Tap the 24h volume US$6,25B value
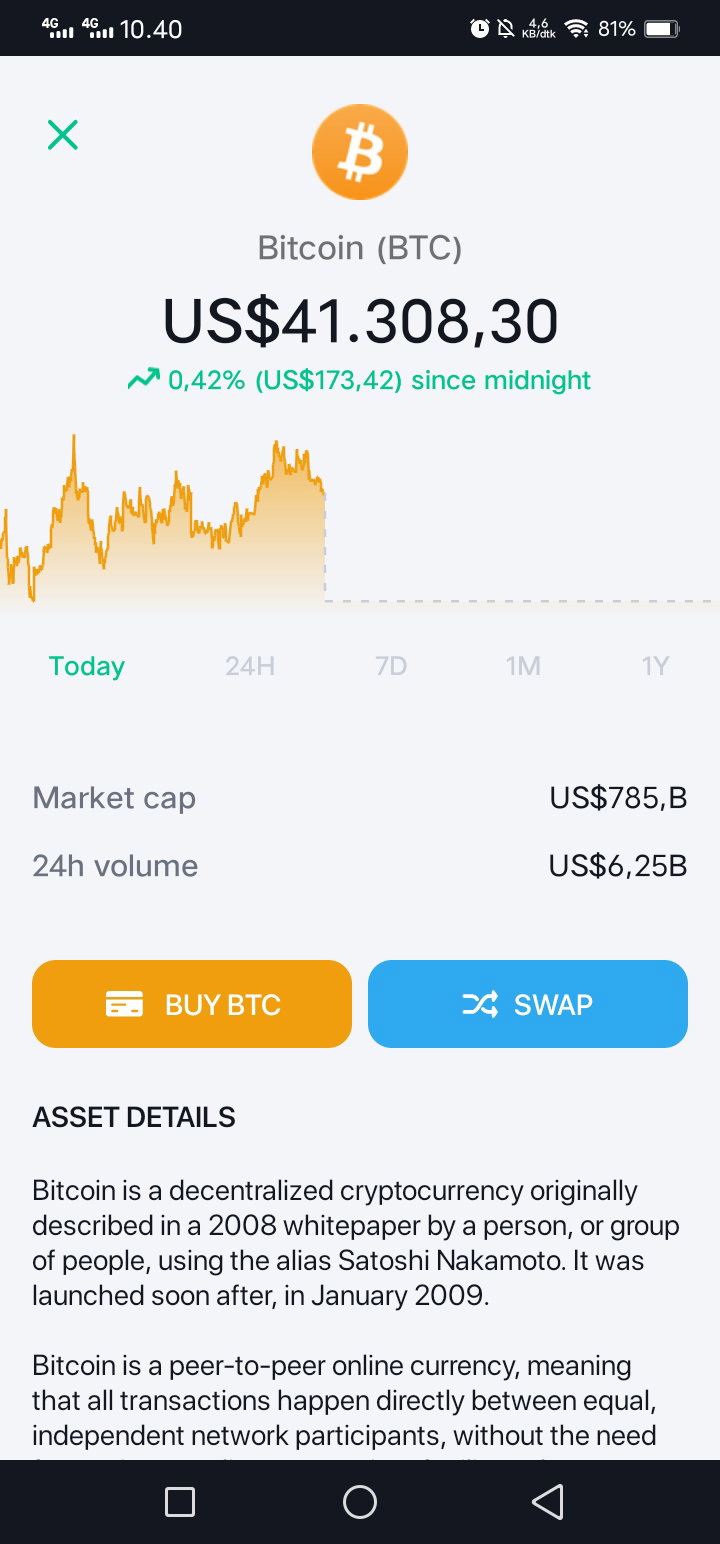This screenshot has height=1544, width=720. 618,866
